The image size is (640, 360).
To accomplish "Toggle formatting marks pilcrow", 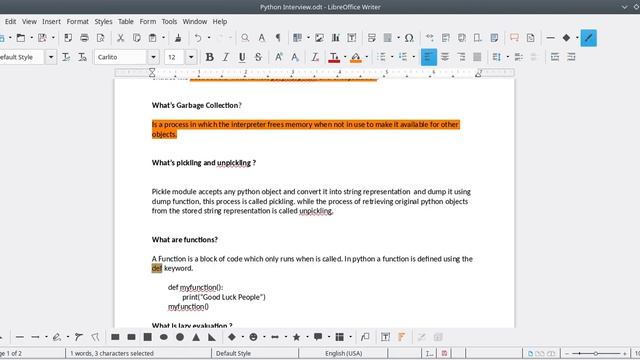I will pyautogui.click(x=278, y=38).
